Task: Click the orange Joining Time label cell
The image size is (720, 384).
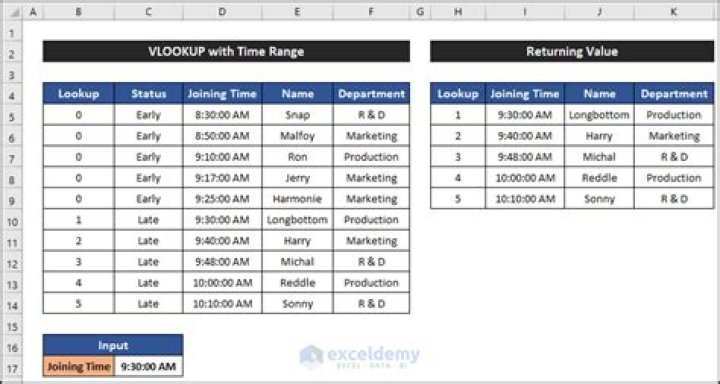Action: [79, 367]
